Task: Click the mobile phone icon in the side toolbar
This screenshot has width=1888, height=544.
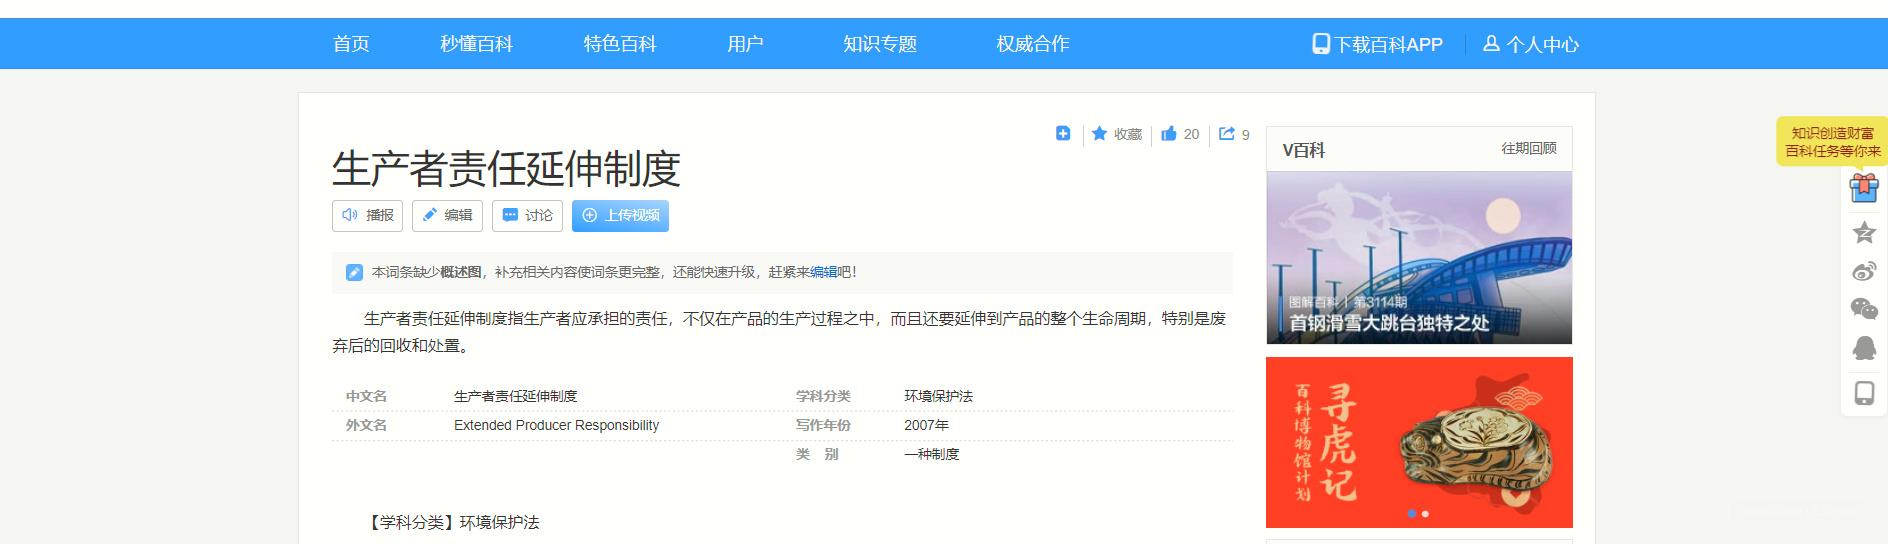Action: pyautogui.click(x=1864, y=393)
